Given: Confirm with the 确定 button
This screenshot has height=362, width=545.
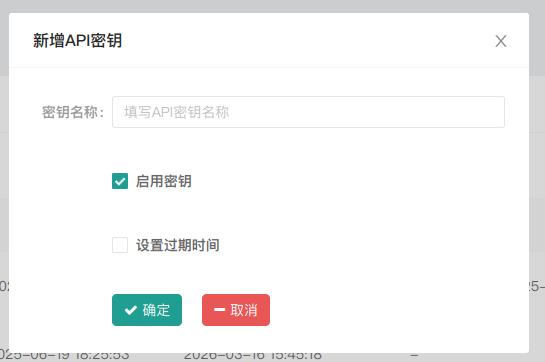Looking at the screenshot, I should coord(147,310).
